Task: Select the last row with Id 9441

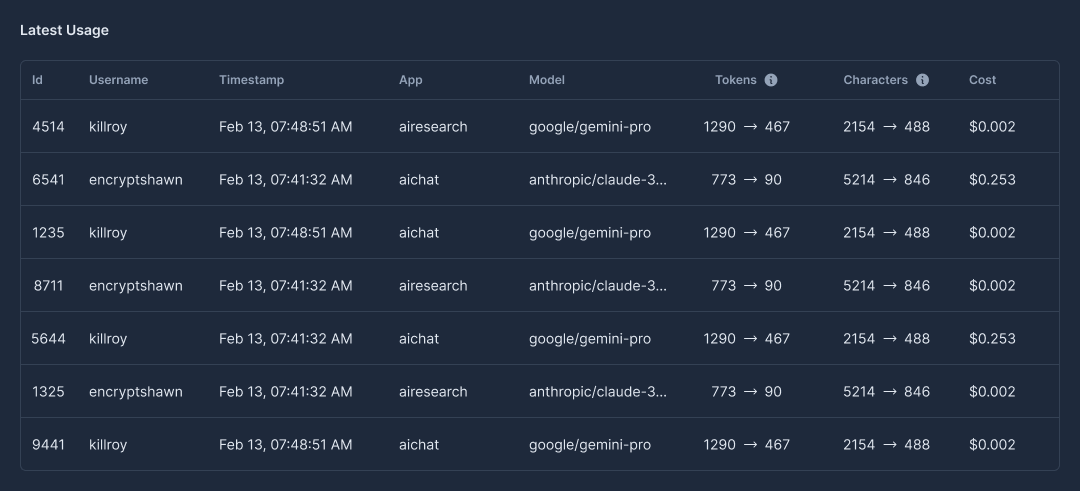Action: click(x=48, y=445)
